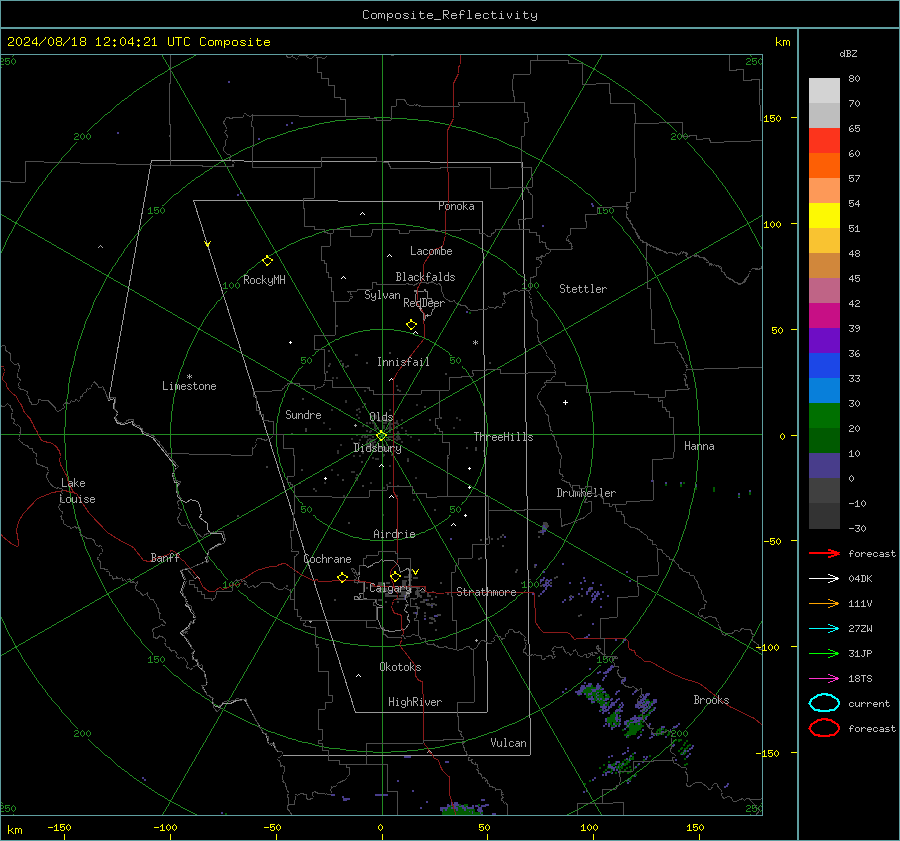Click the Okotoks town label

[400, 667]
